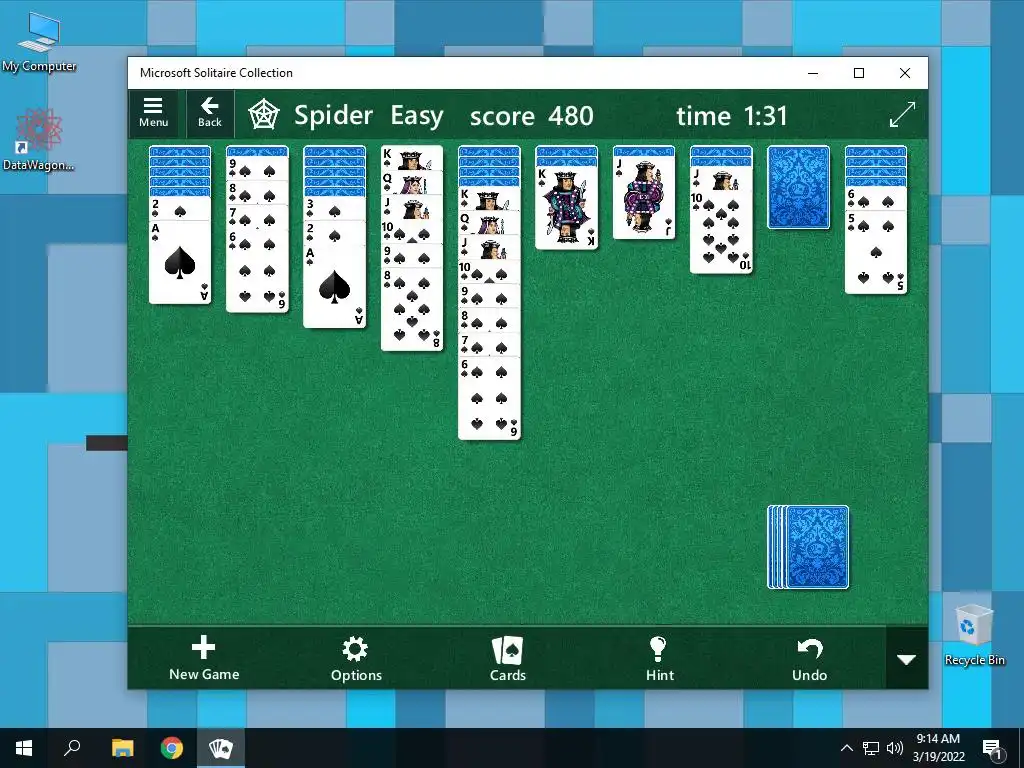Open the volume speaker tray icon

894,748
